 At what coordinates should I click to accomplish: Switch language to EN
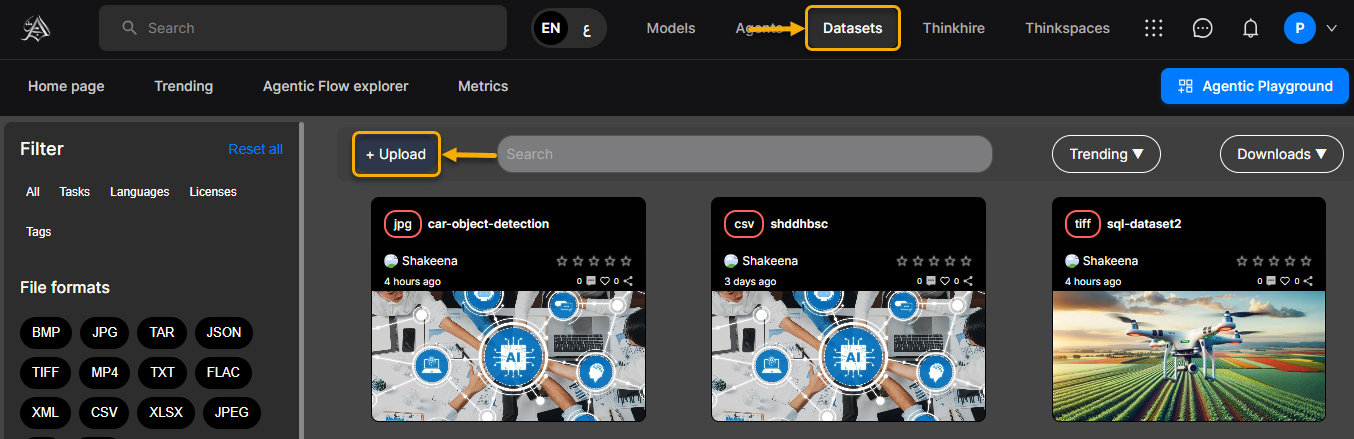coord(551,28)
